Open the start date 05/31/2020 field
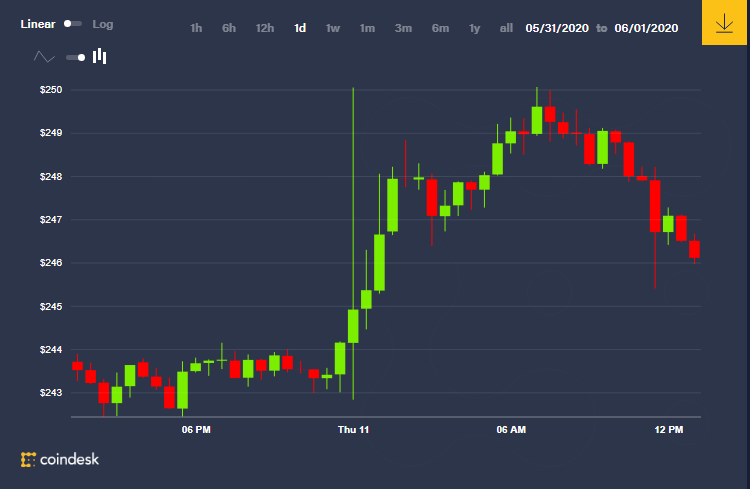 (x=557, y=28)
